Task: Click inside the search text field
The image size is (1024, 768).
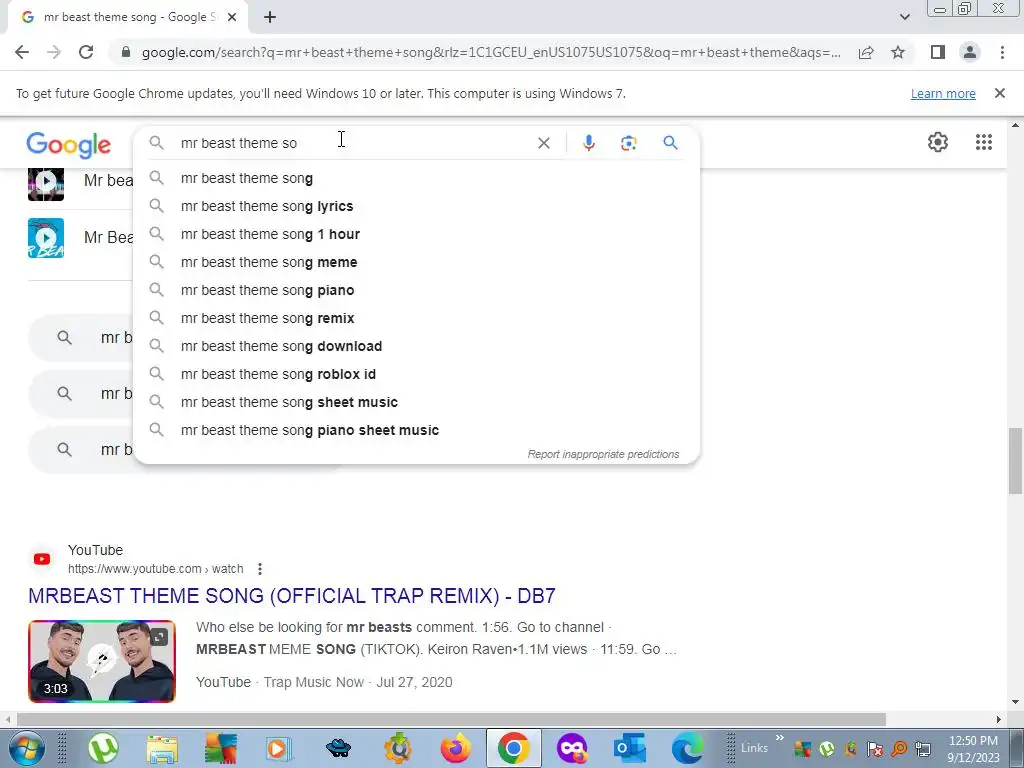Action: tap(353, 142)
